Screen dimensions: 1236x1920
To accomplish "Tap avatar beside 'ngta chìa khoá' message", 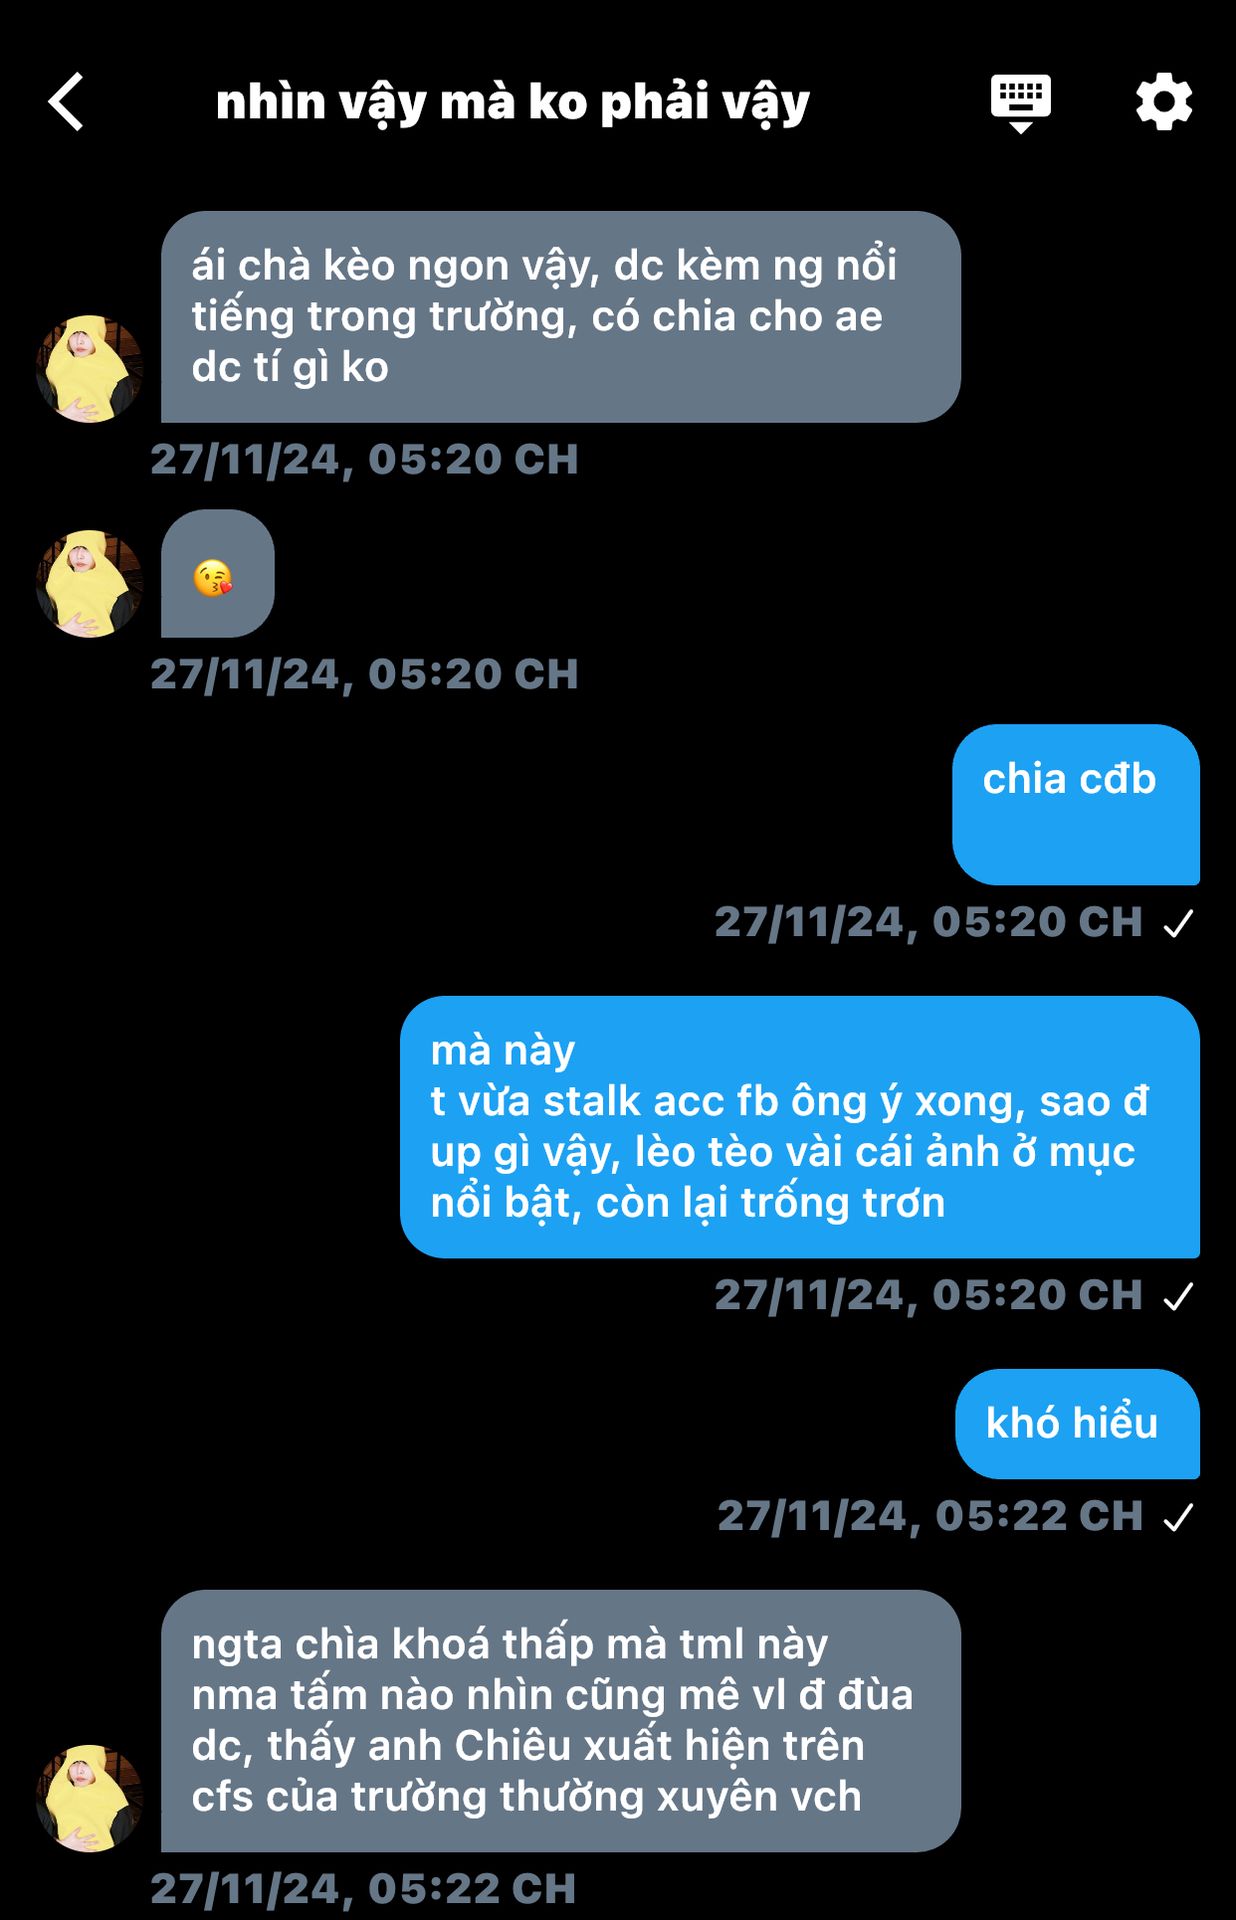I will pos(90,1798).
